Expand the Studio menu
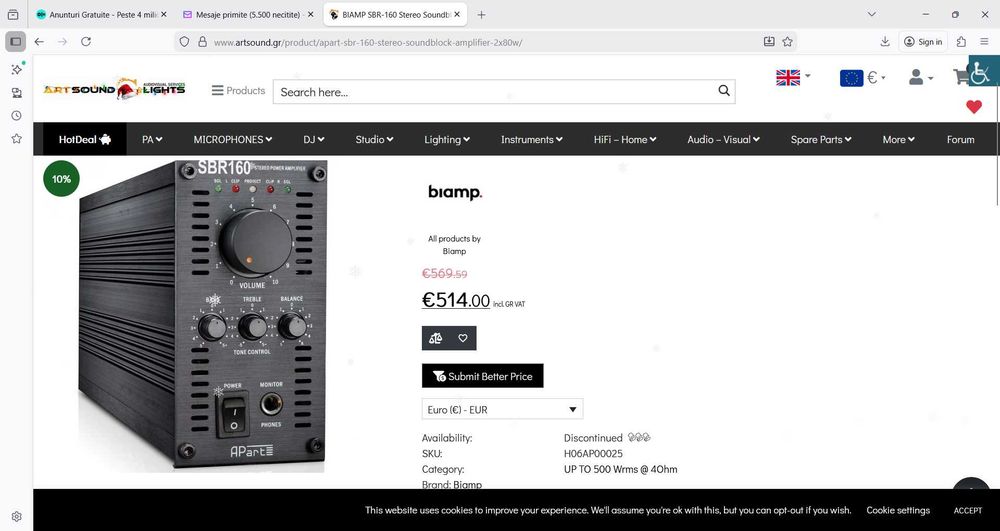 tap(374, 139)
